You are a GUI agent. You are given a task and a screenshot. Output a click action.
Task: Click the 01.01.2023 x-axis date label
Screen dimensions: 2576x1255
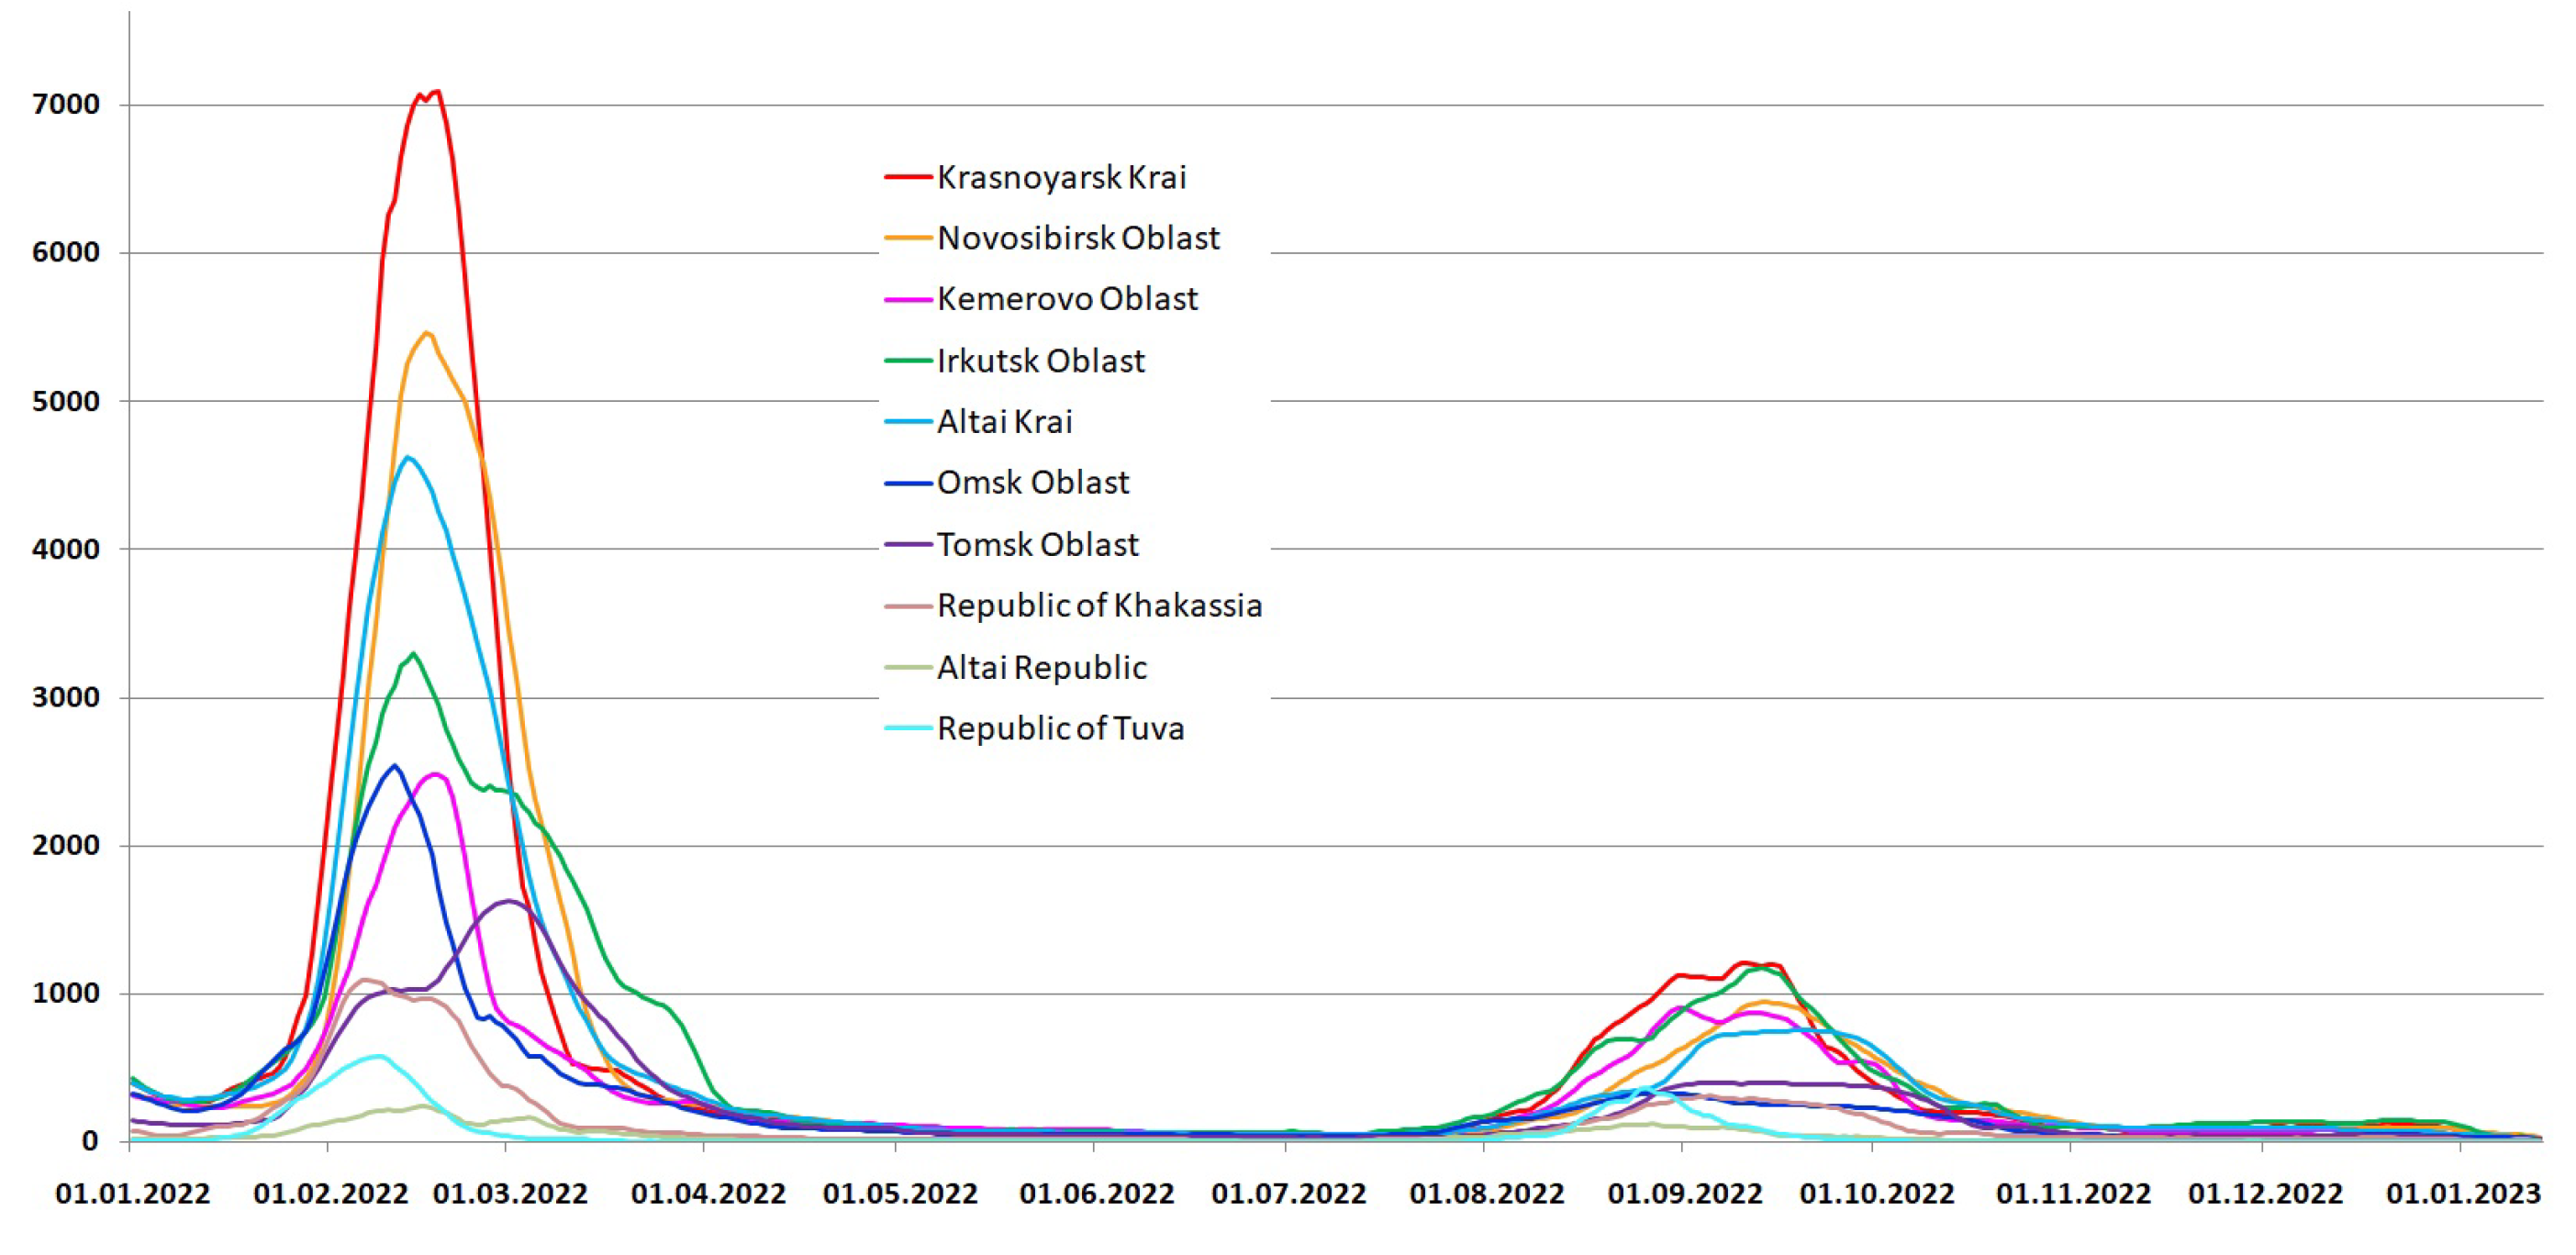pos(2463,1194)
